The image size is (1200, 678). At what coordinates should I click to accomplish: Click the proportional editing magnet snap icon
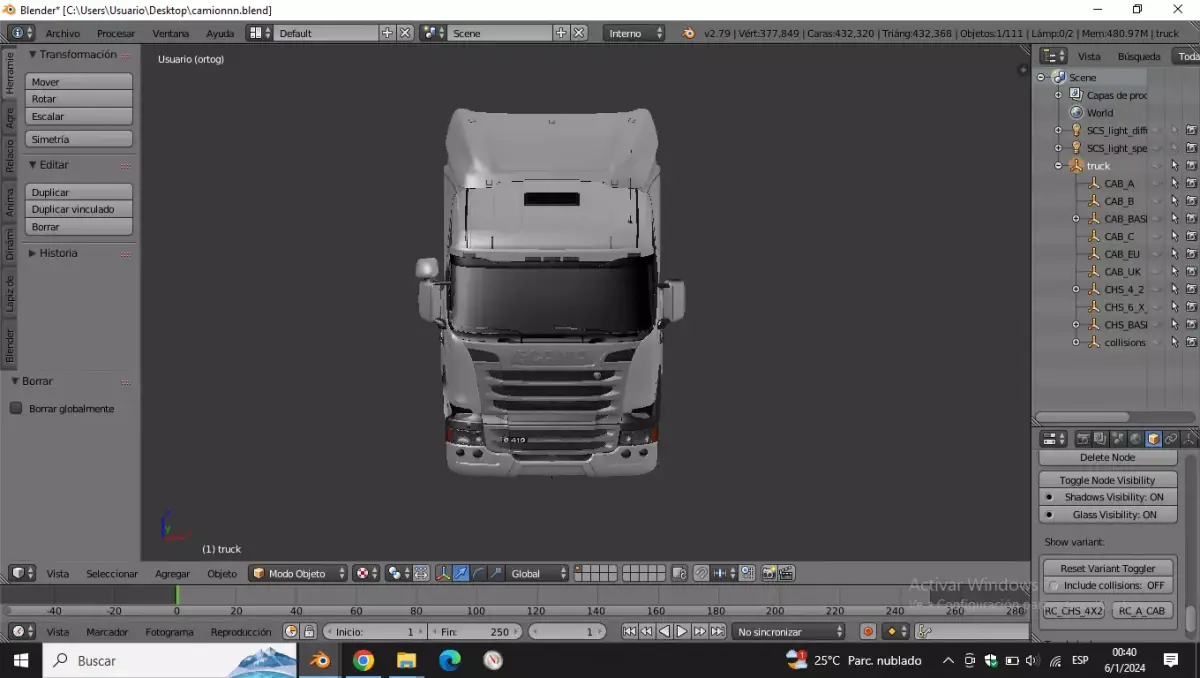pos(700,573)
